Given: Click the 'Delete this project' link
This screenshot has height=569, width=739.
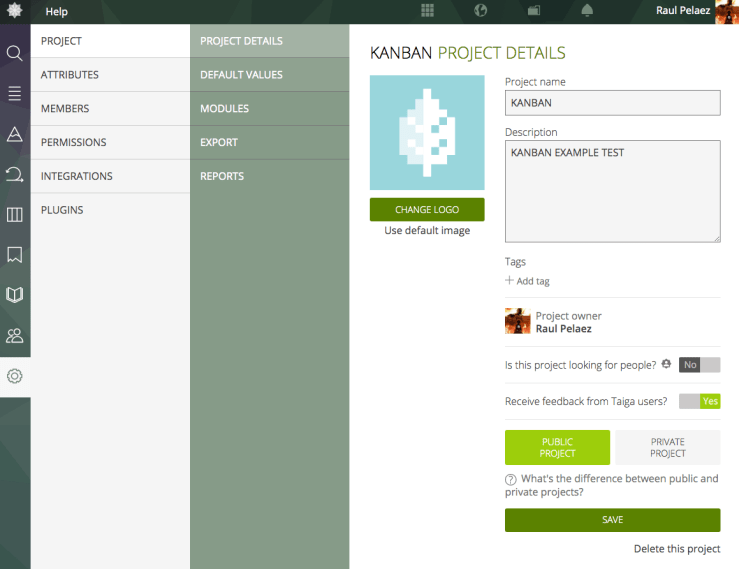Looking at the screenshot, I should tap(676, 549).
